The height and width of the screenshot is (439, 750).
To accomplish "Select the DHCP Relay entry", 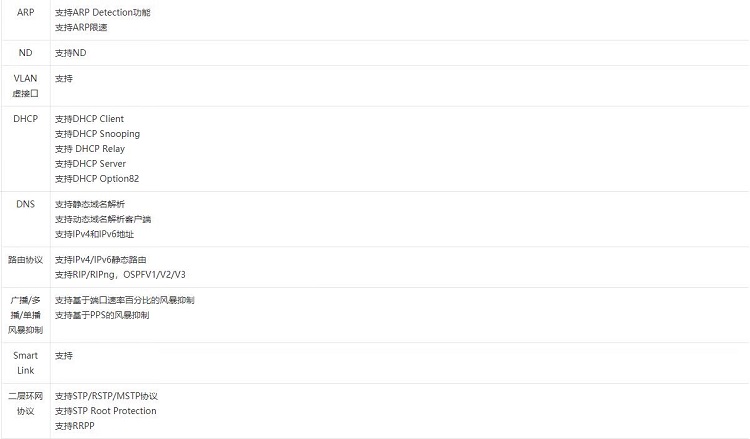I will [90, 149].
